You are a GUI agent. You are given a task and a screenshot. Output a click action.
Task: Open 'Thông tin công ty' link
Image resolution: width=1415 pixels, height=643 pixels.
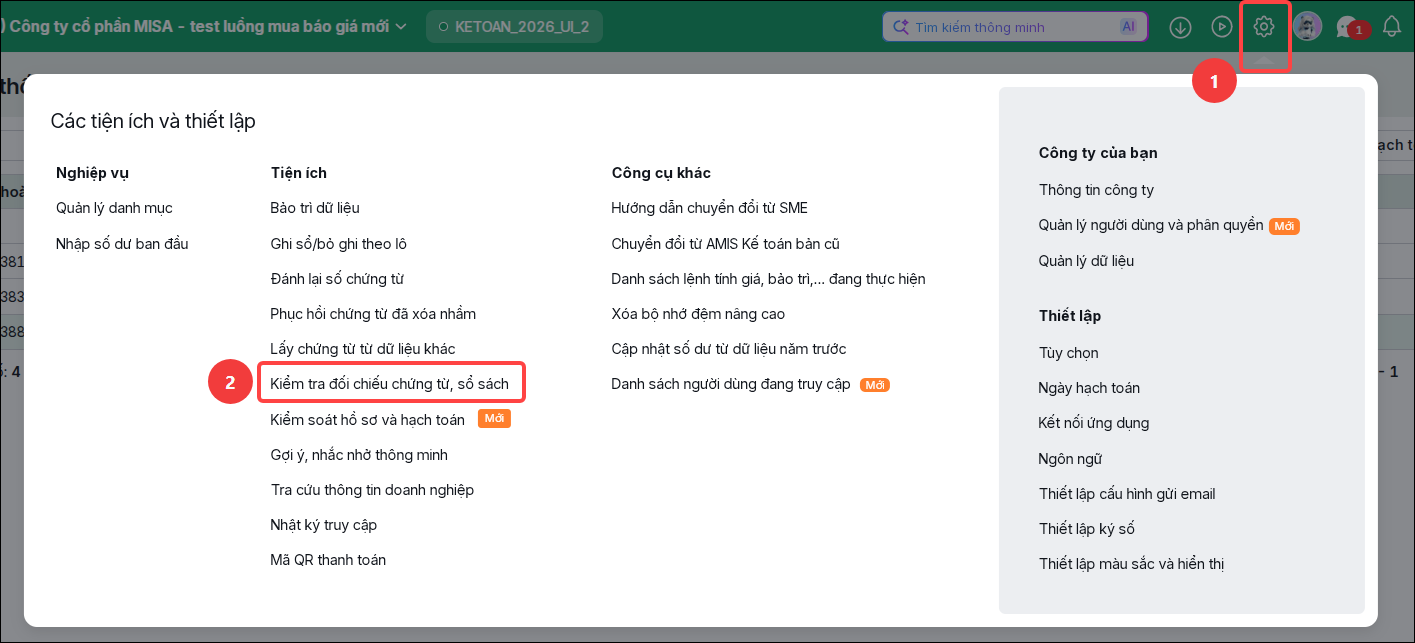(1096, 190)
